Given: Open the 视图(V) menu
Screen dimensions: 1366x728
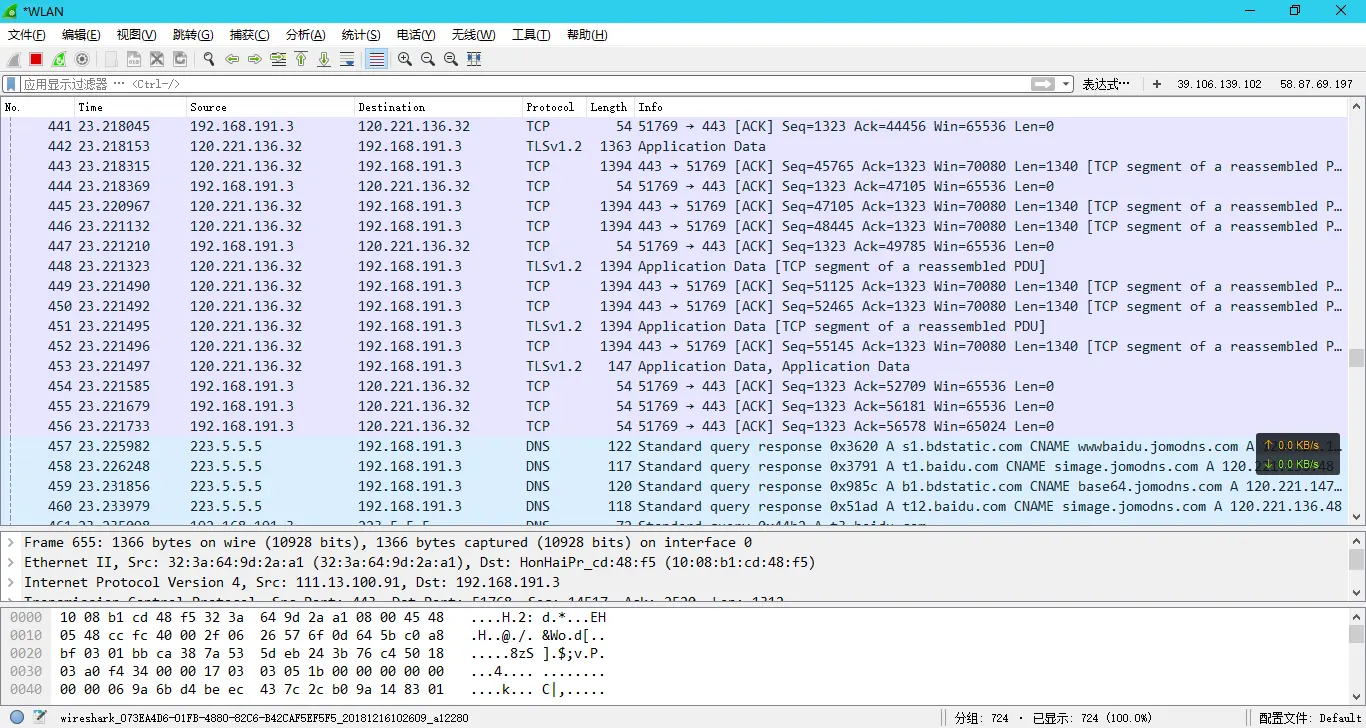Looking at the screenshot, I should point(137,35).
